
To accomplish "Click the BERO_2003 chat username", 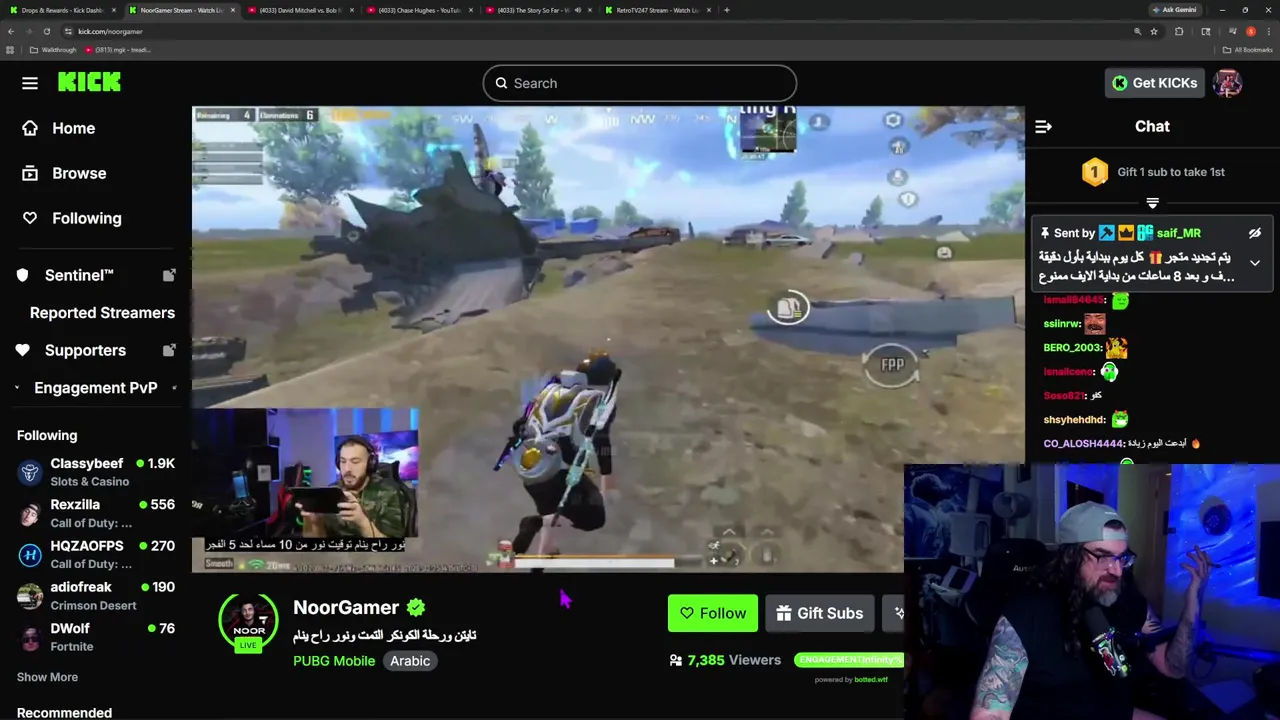I will coord(1072,348).
